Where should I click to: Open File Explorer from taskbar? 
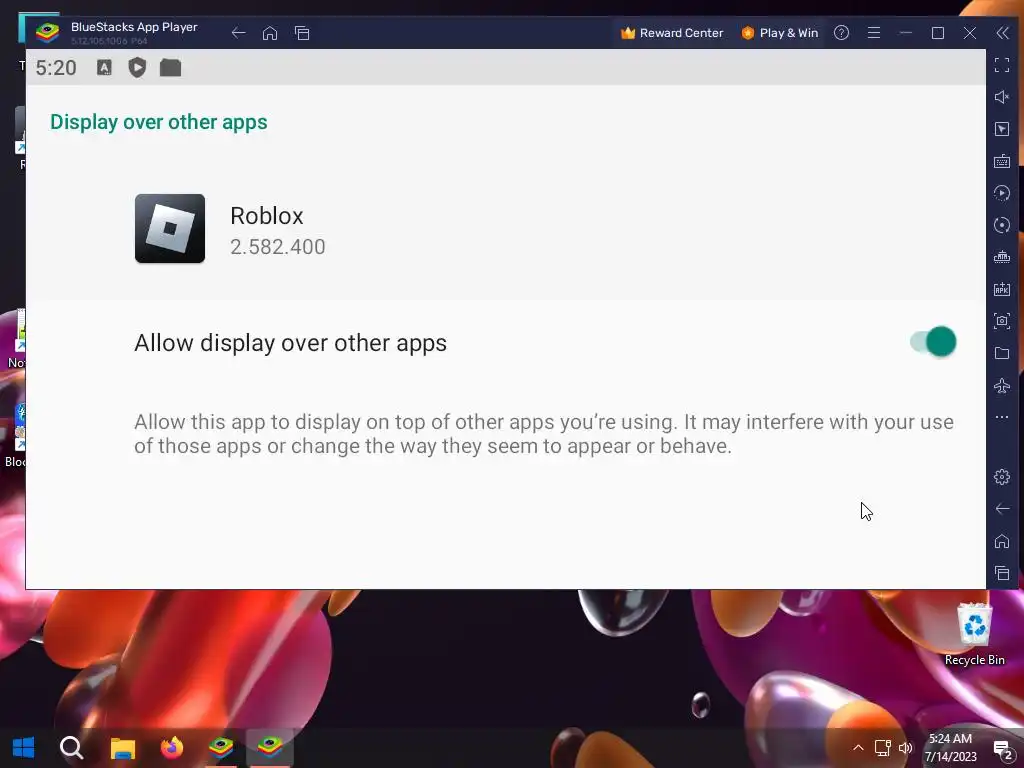click(123, 748)
